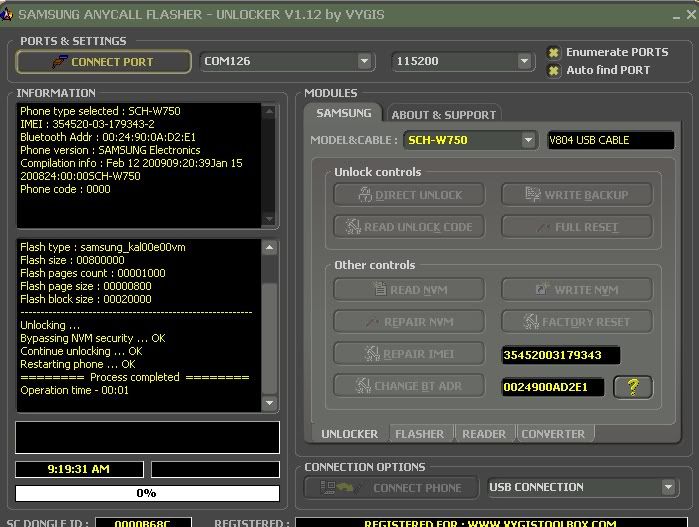Image resolution: width=699 pixels, height=527 pixels.
Task: Minimize the Samsung Anycall Flasher window
Action: (677, 16)
